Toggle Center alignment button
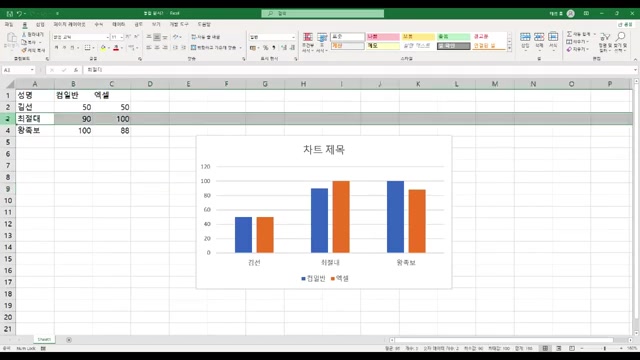The height and width of the screenshot is (360, 640). pyautogui.click(x=157, y=48)
